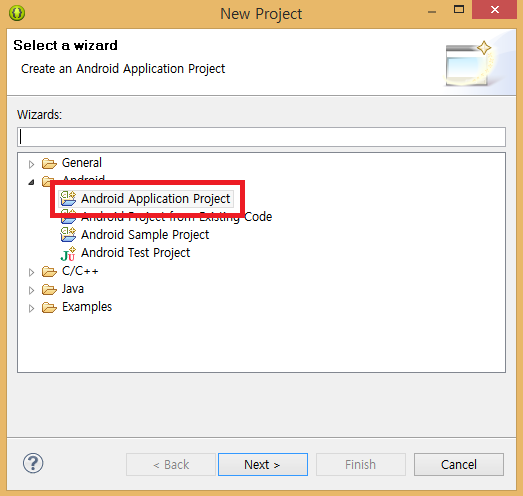Maximize the New Project dialog
The image size is (523, 496).
(459, 10)
